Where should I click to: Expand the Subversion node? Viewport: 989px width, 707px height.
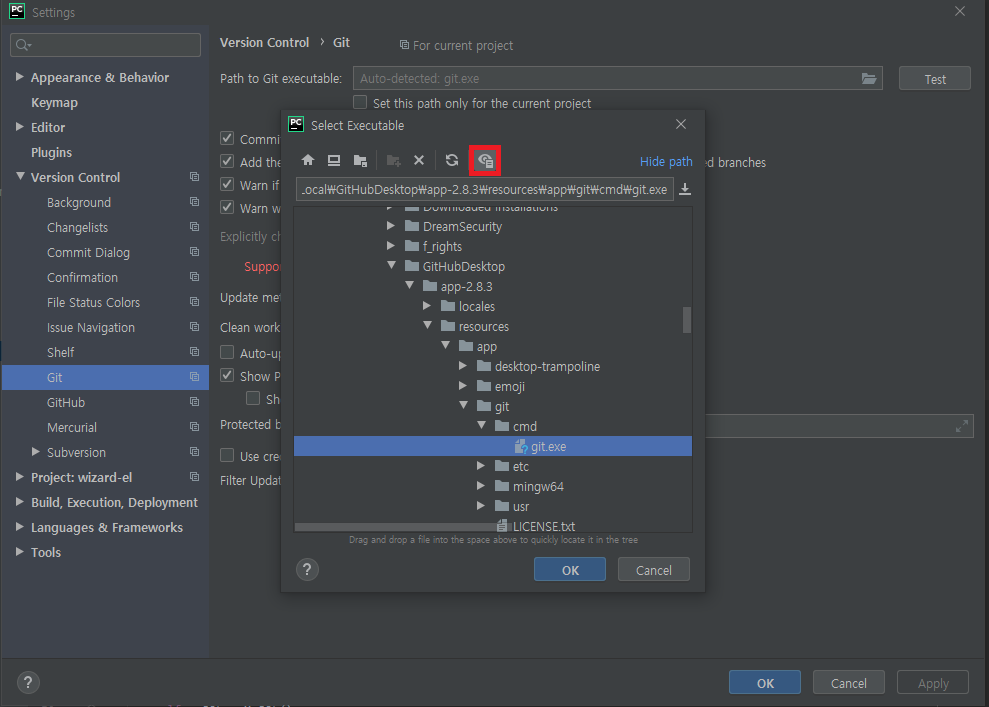(x=36, y=452)
